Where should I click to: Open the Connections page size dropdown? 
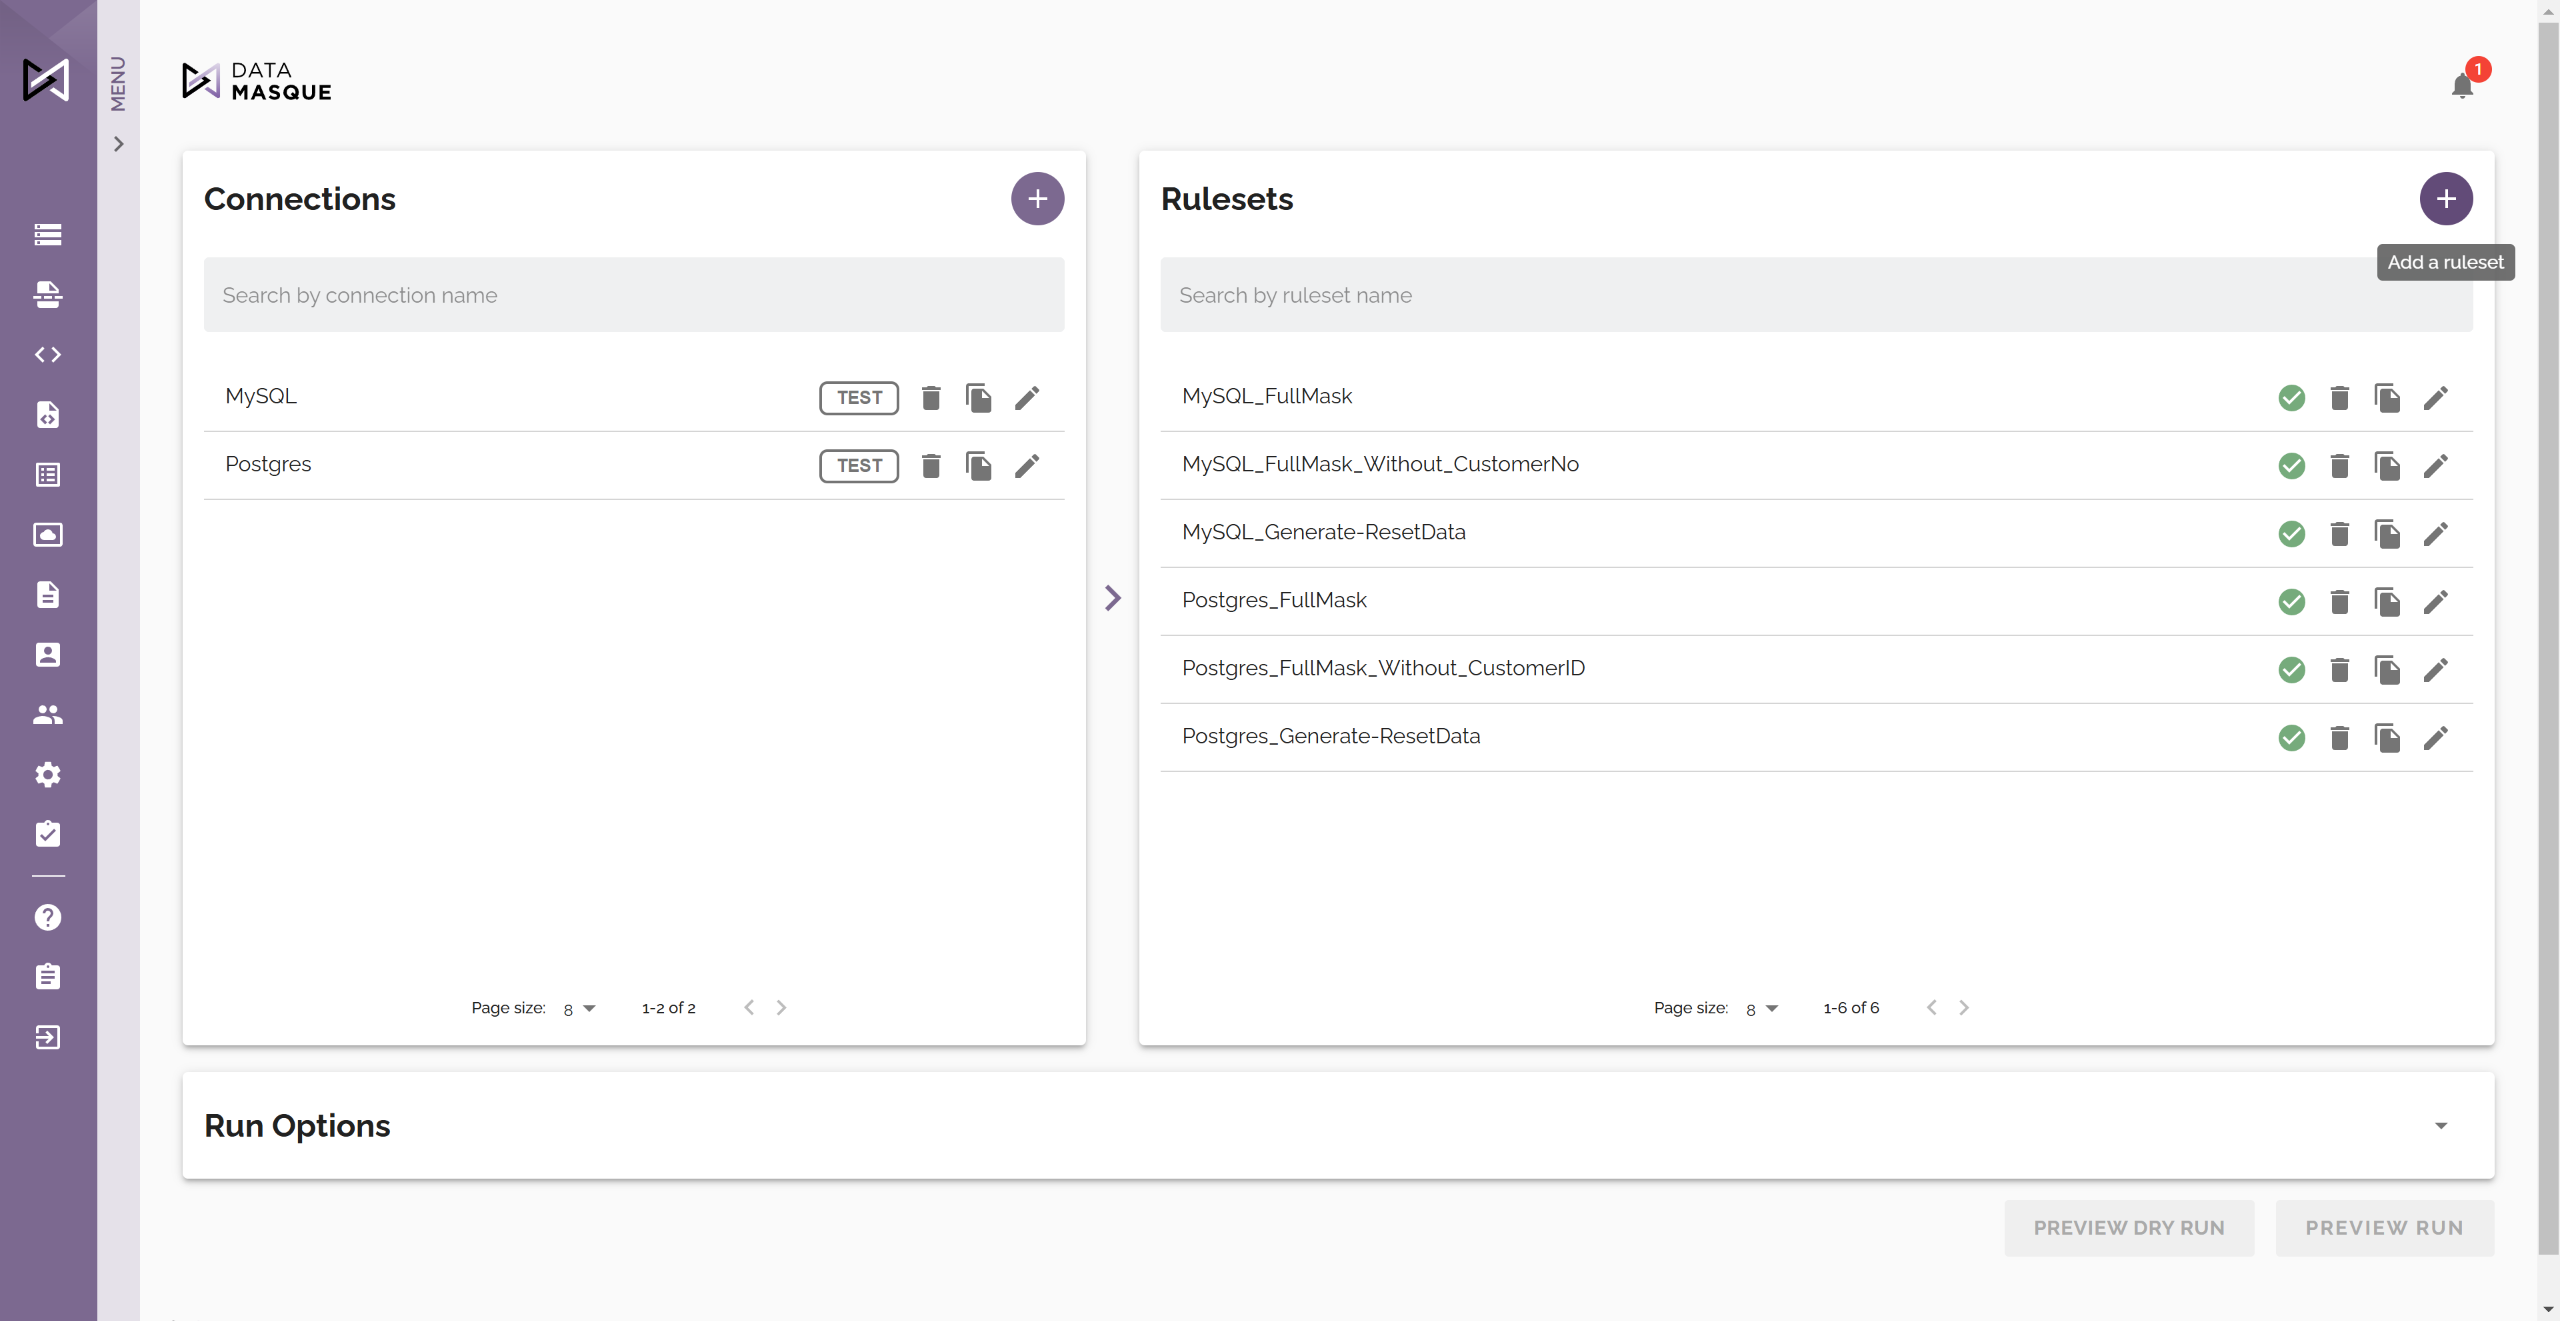580,1009
